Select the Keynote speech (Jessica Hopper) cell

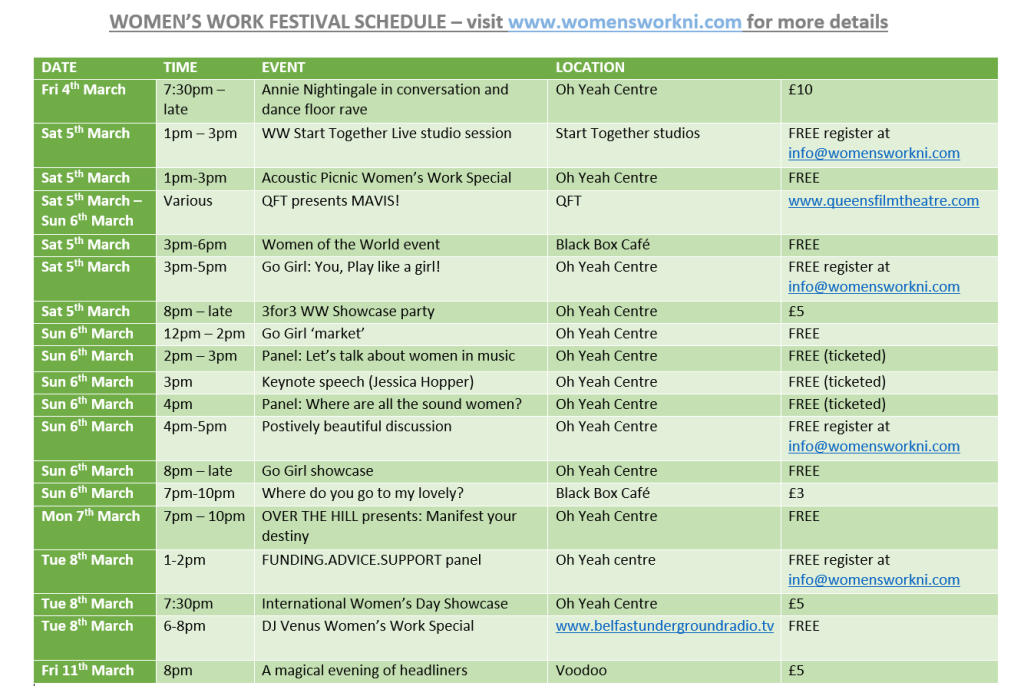click(x=401, y=382)
